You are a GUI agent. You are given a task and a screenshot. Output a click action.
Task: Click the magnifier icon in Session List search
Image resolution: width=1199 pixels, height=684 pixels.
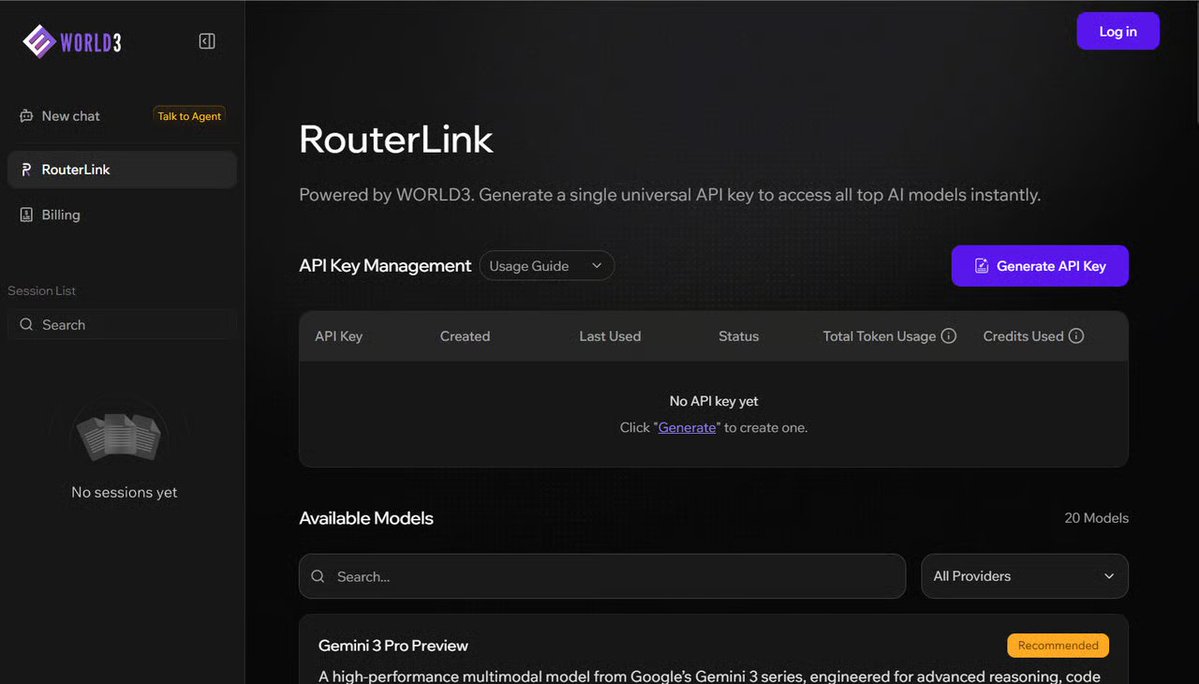[26, 325]
